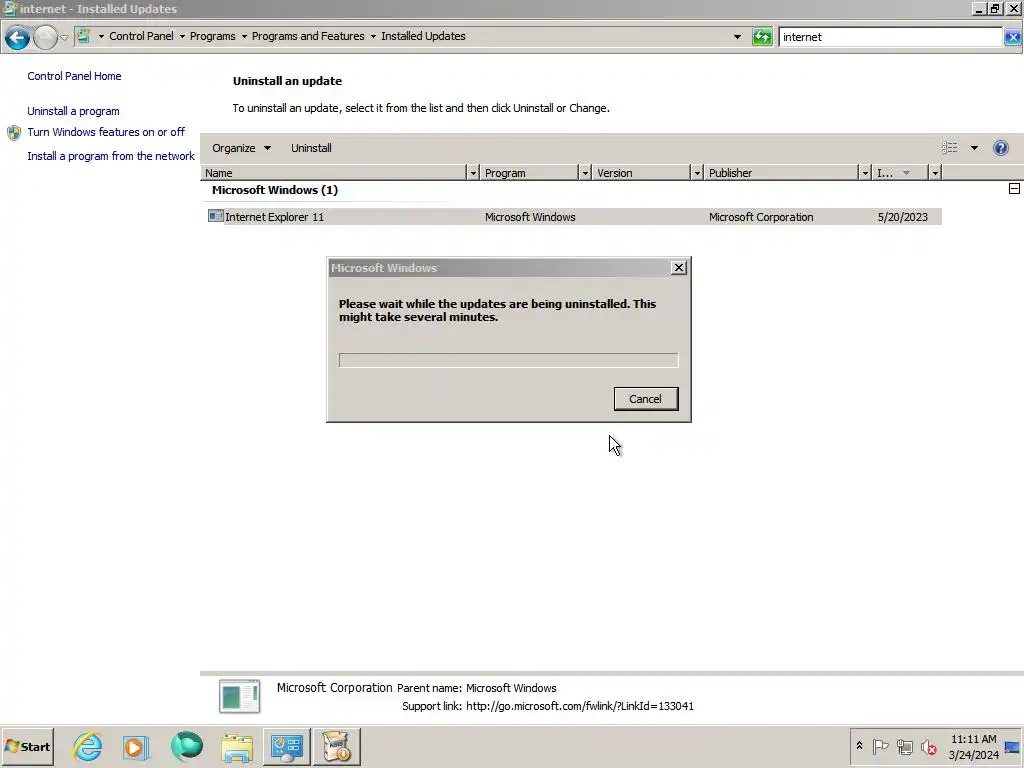Select Installed Updates breadcrumb

[x=423, y=36]
